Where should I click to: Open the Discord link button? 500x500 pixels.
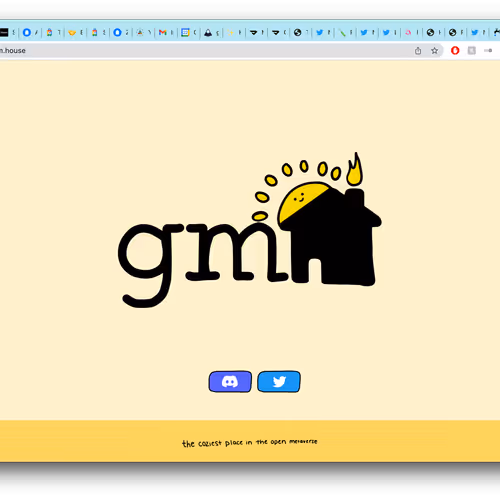pos(230,381)
